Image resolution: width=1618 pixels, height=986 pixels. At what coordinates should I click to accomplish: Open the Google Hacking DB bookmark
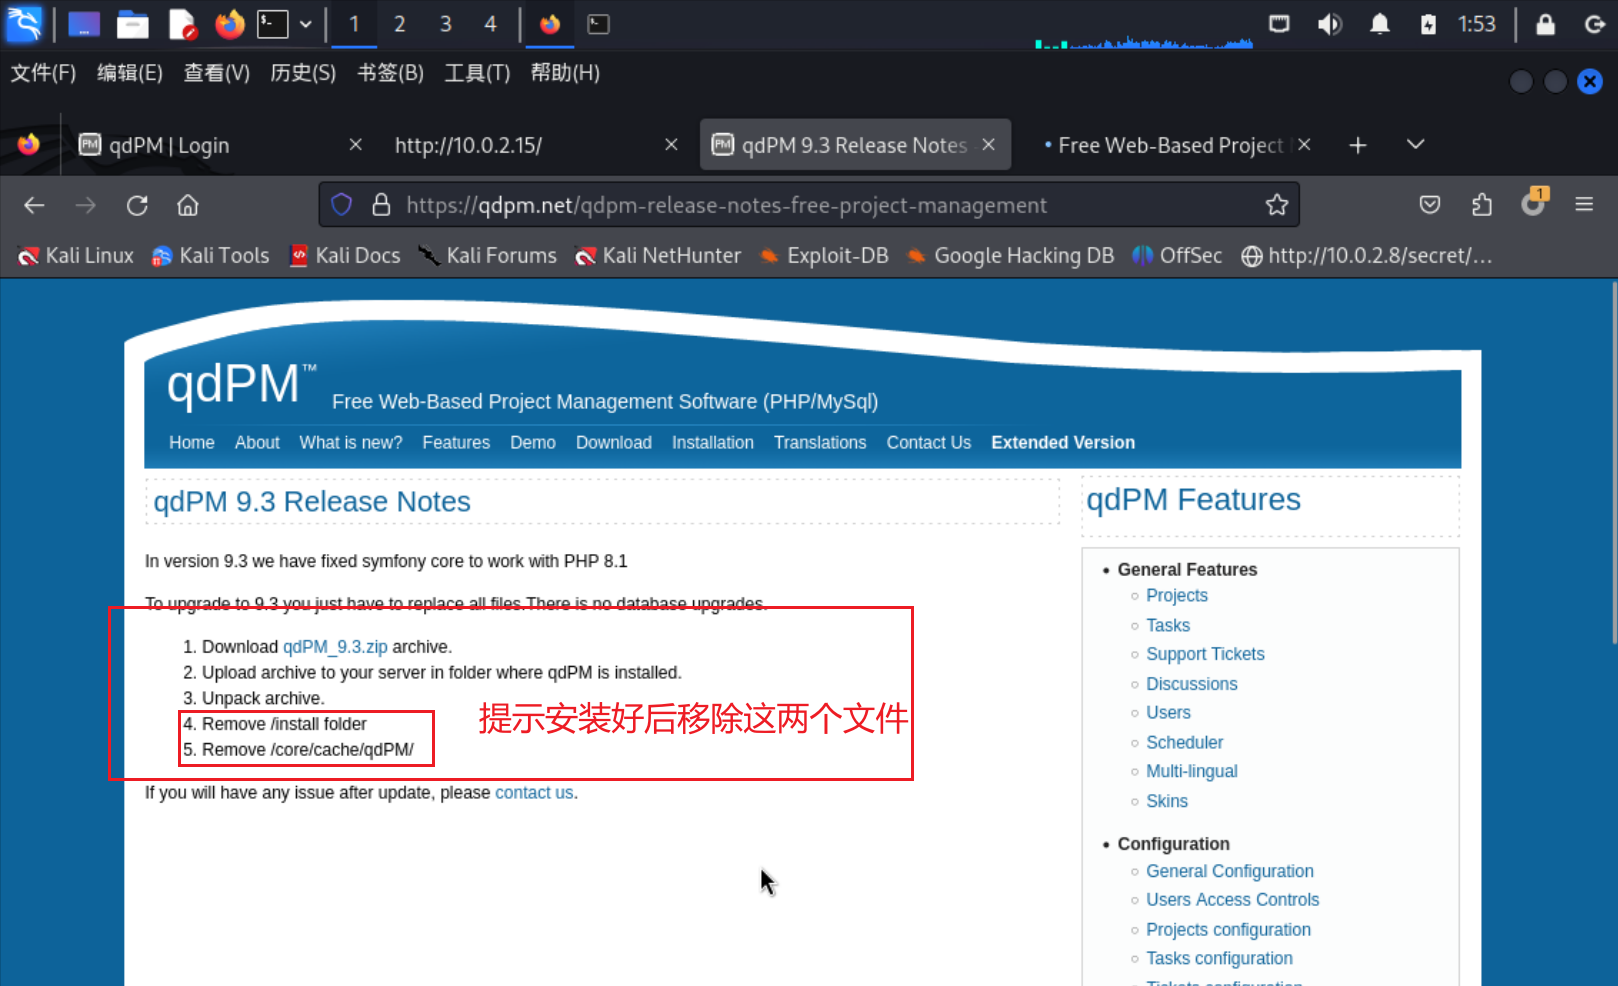pos(1010,256)
